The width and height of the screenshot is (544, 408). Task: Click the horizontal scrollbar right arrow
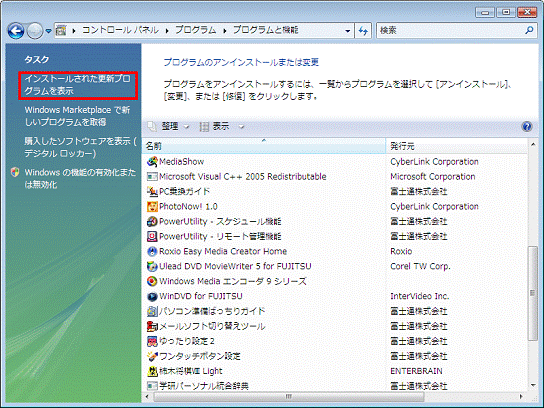click(521, 396)
